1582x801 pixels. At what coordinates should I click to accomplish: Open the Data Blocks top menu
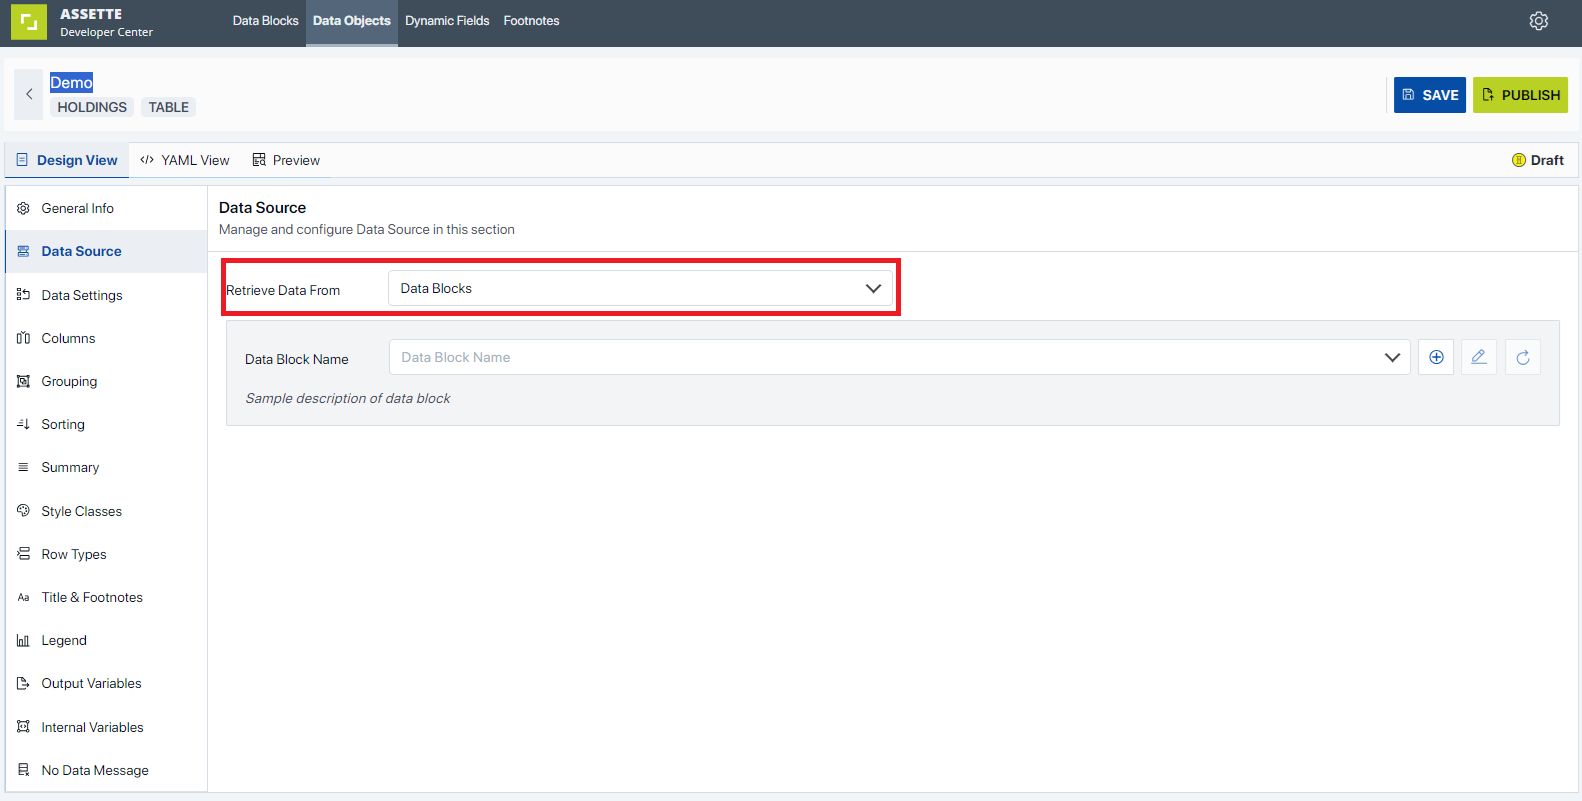coord(265,21)
